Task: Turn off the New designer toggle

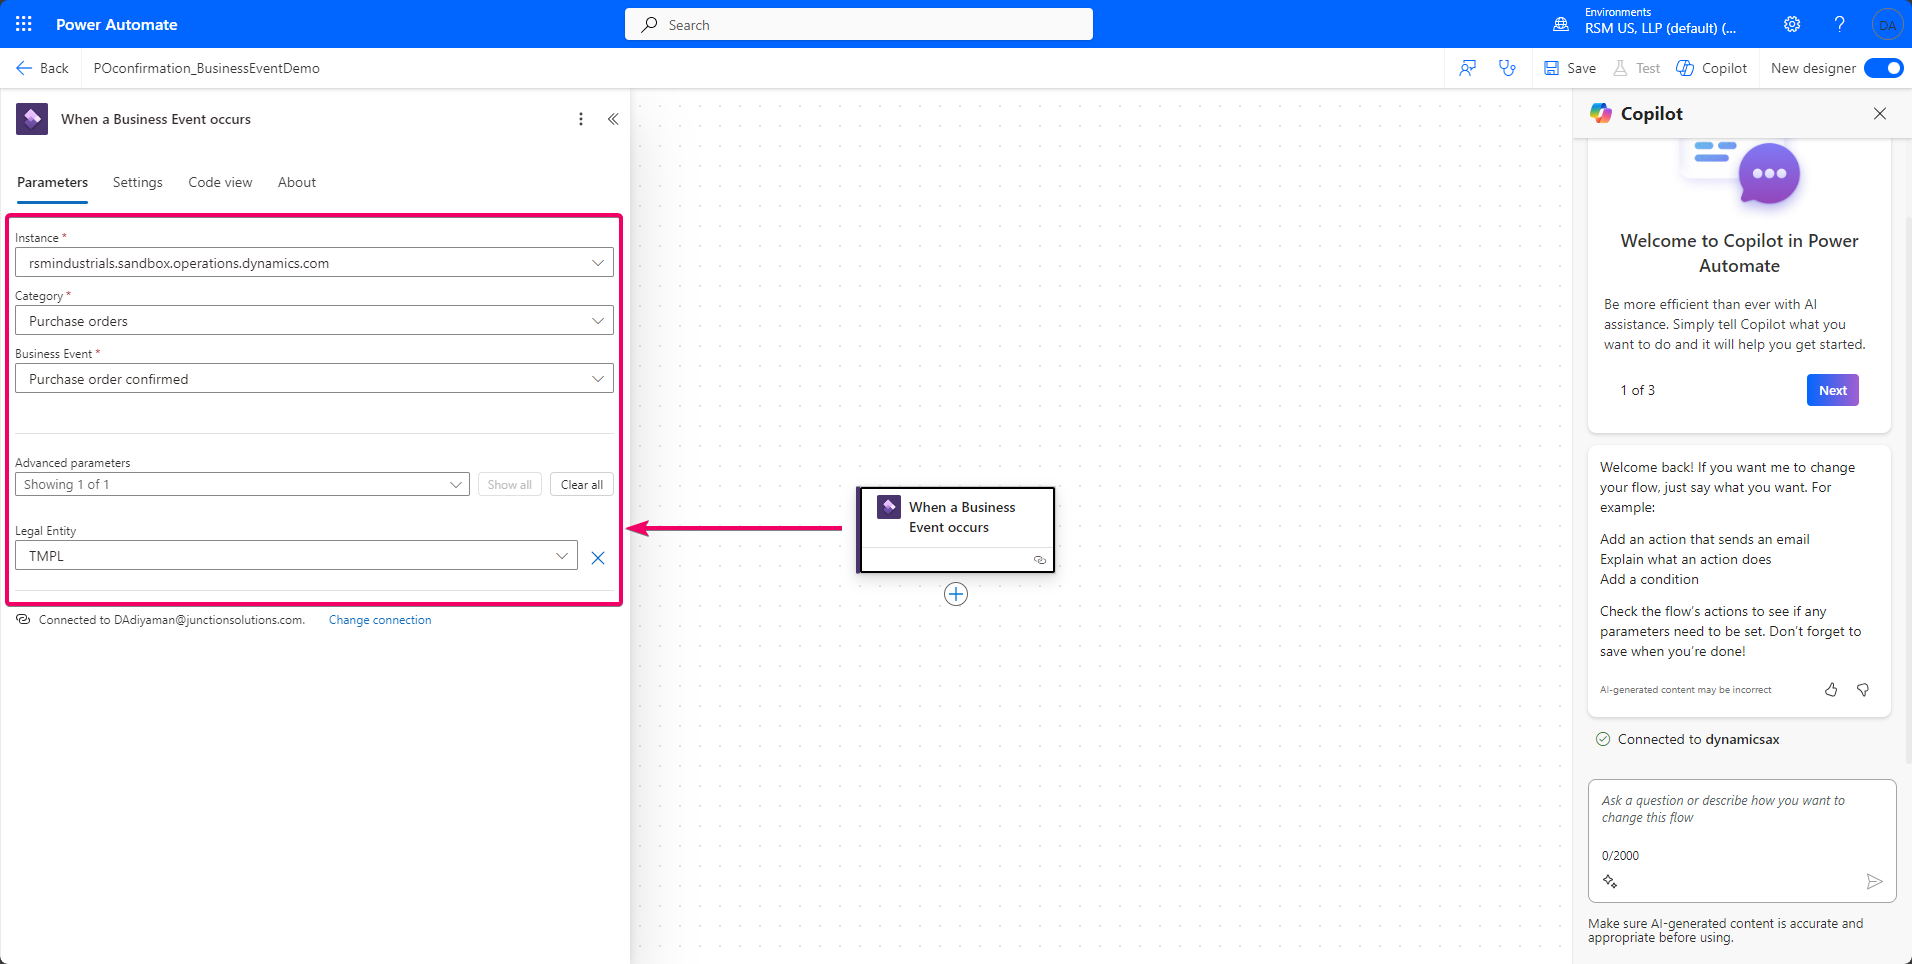Action: (x=1884, y=68)
